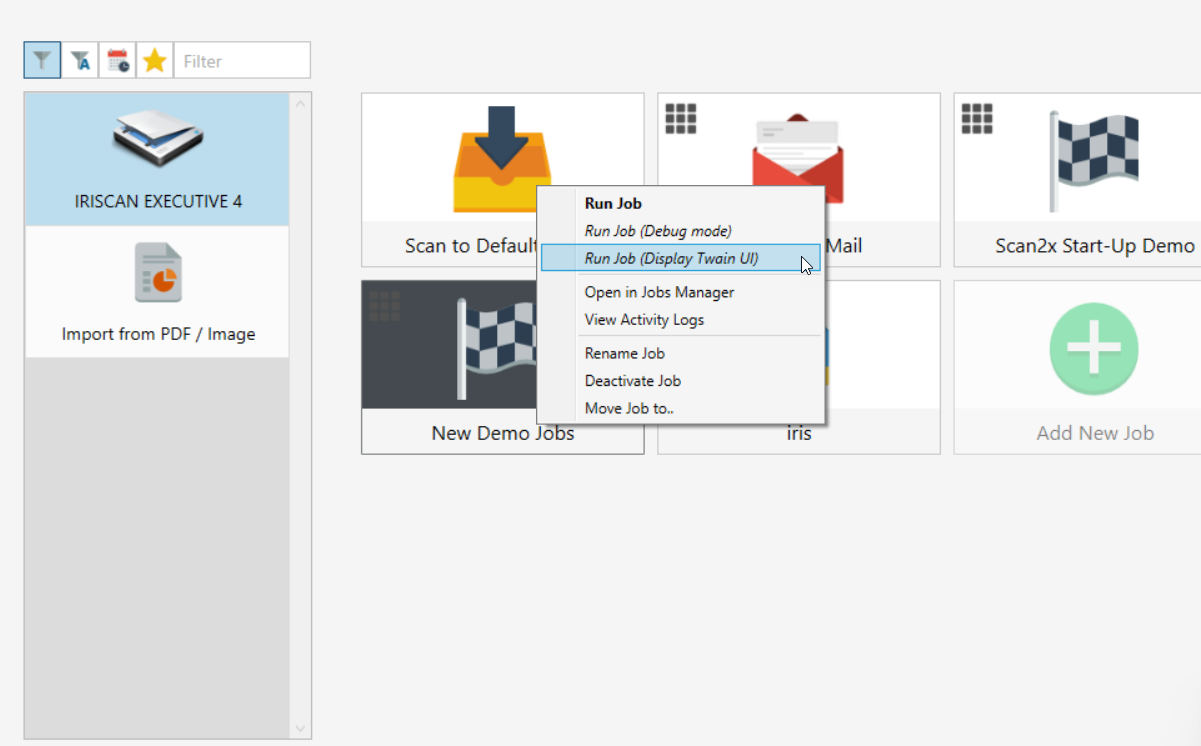Select Import from PDF / Image source
Screen dimensions: 1201x746
point(157,292)
